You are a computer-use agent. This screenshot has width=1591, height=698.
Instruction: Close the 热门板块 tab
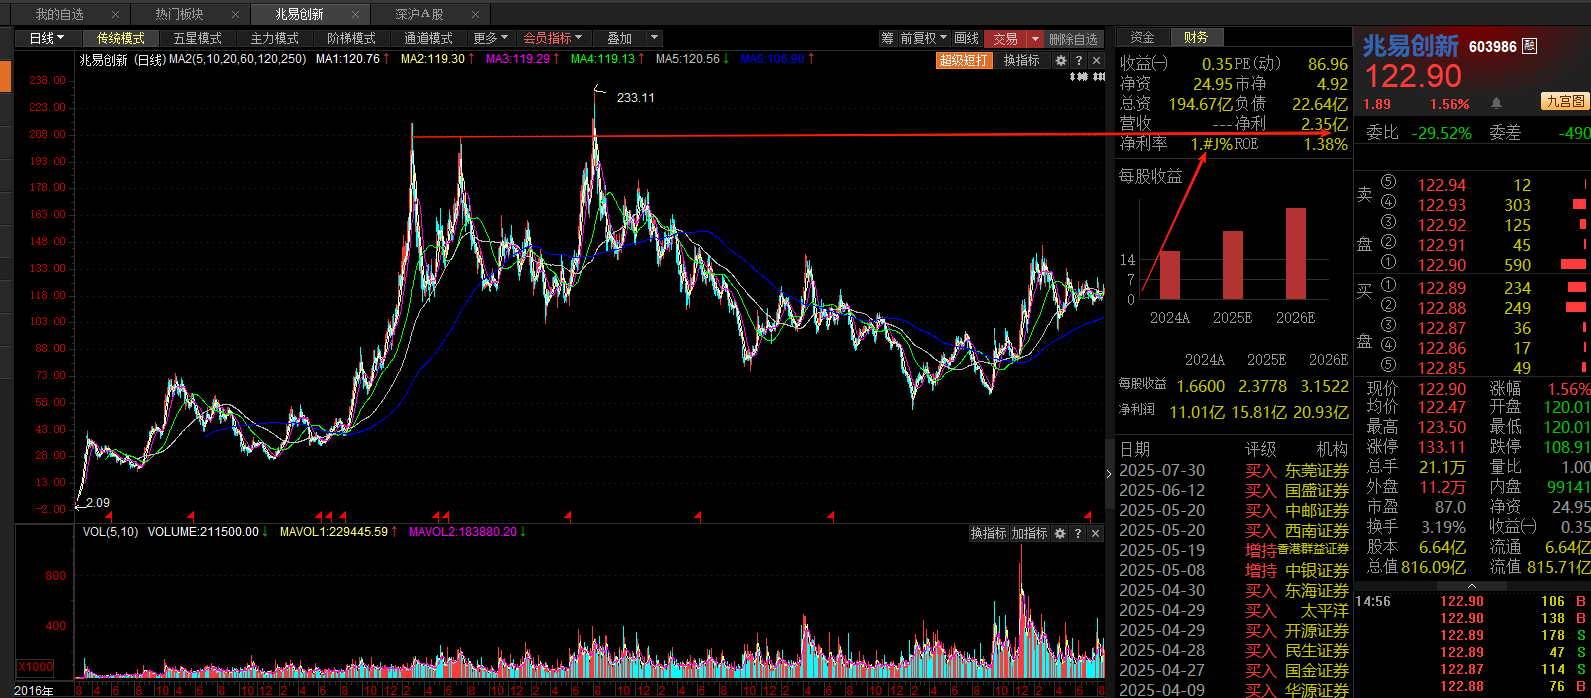[235, 15]
